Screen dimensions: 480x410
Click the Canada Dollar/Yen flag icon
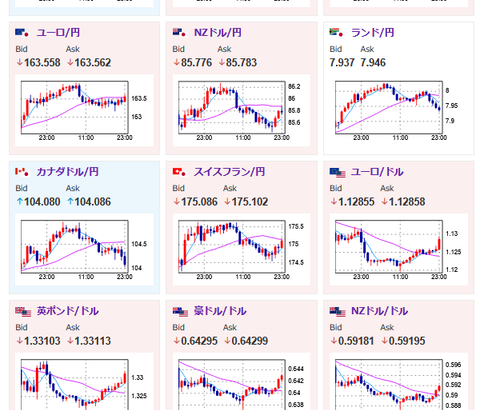[x=22, y=172]
